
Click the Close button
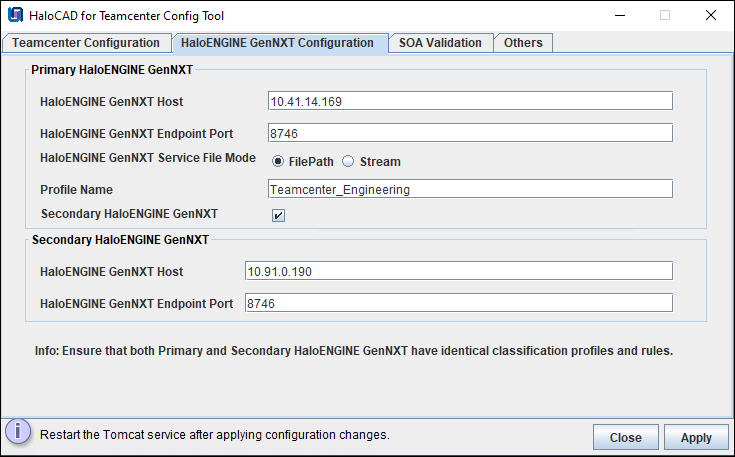pyautogui.click(x=626, y=437)
